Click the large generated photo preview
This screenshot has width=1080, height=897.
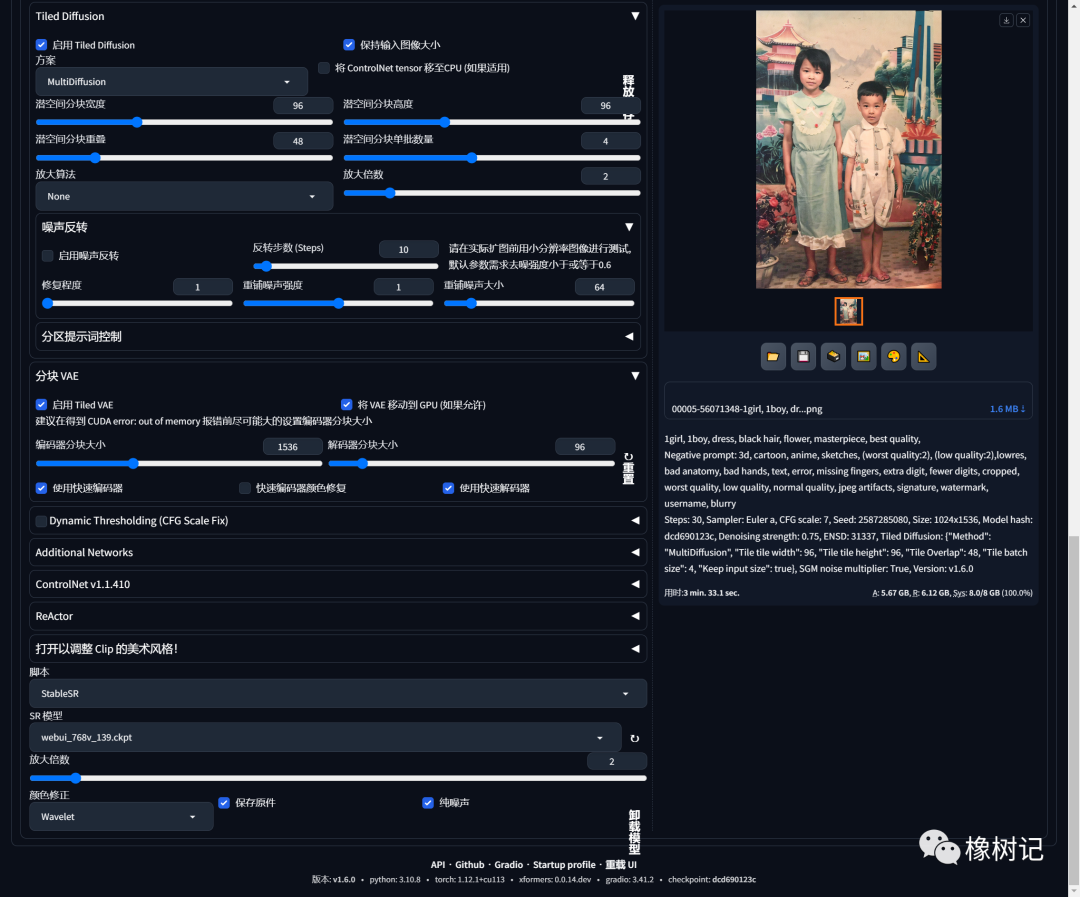(x=849, y=149)
